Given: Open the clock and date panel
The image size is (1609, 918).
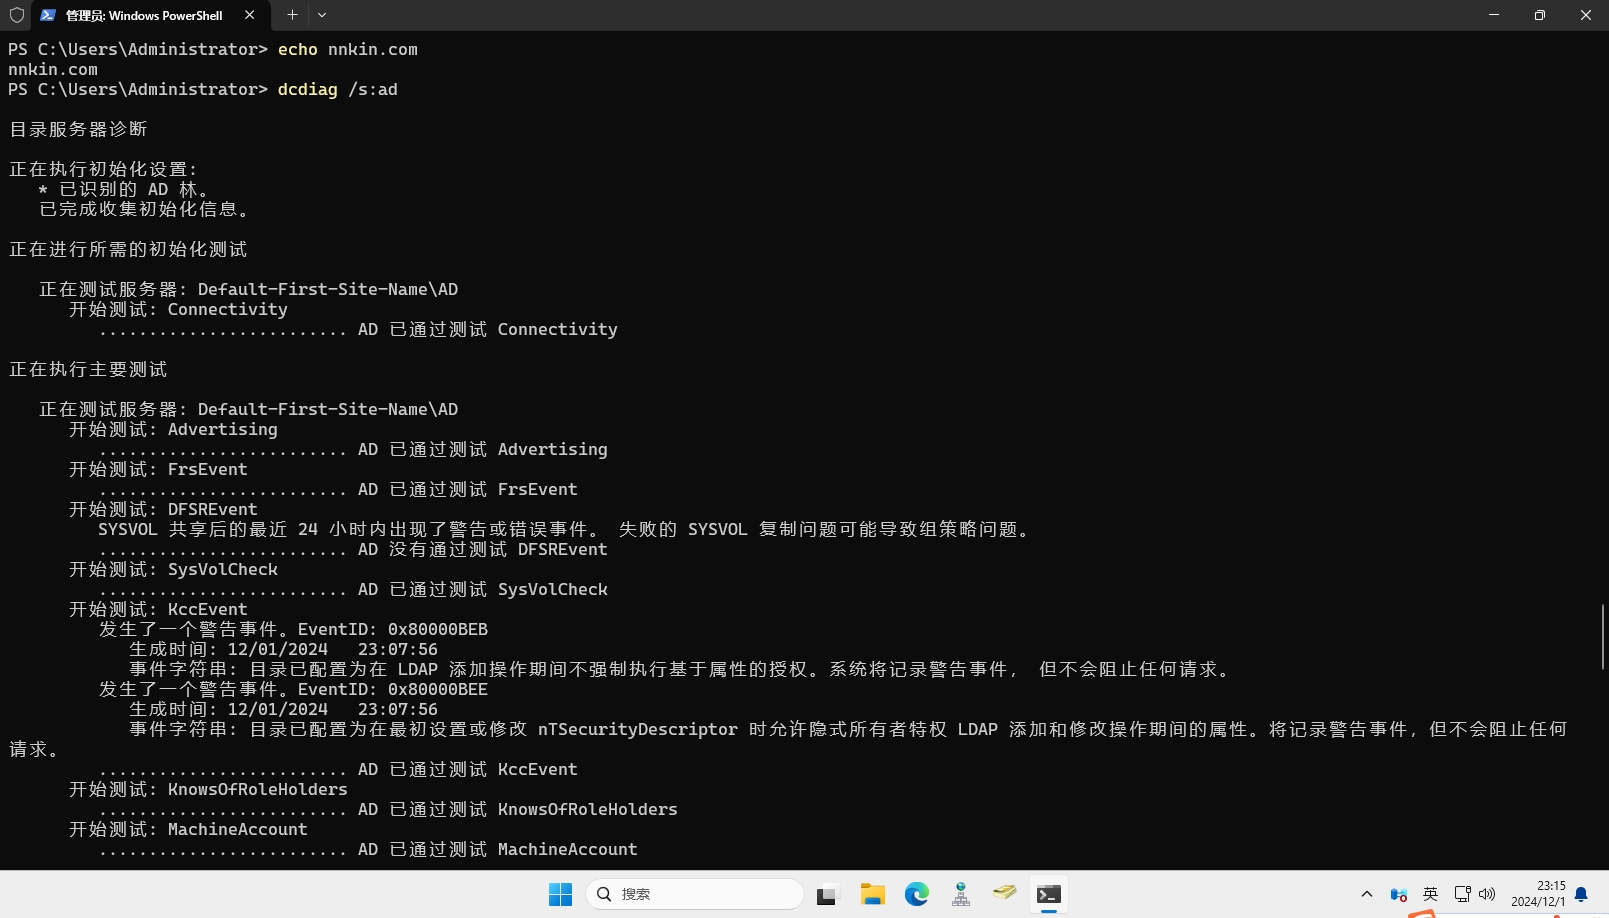Looking at the screenshot, I should tap(1538, 894).
